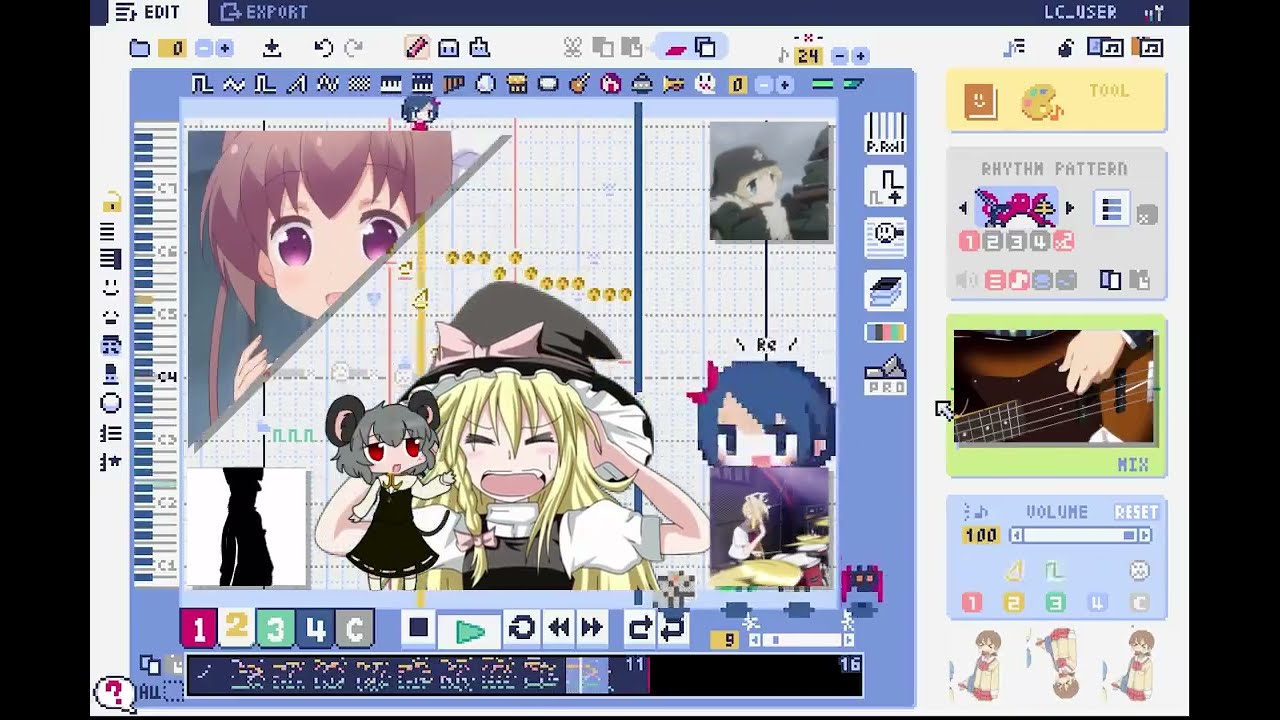Click the bottom speed slider track
The width and height of the screenshot is (1280, 720).
(x=800, y=640)
